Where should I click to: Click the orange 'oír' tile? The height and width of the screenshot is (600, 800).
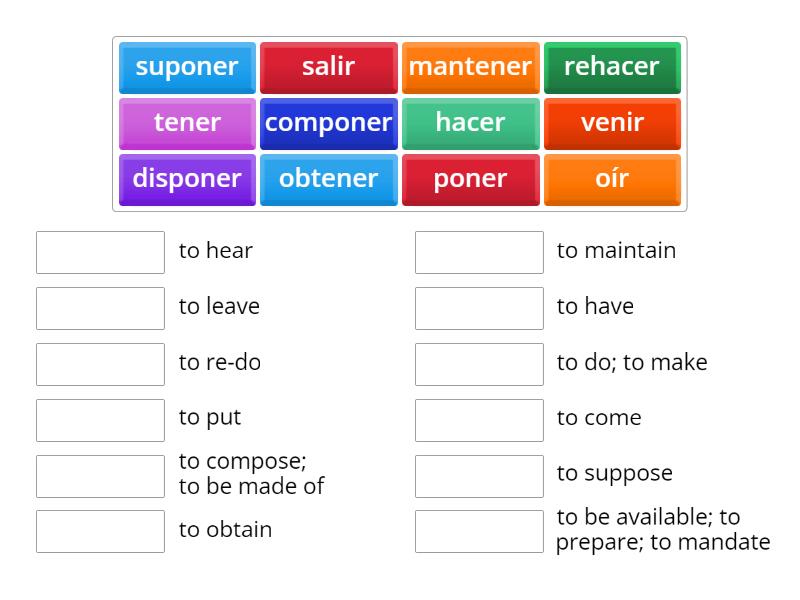click(612, 179)
